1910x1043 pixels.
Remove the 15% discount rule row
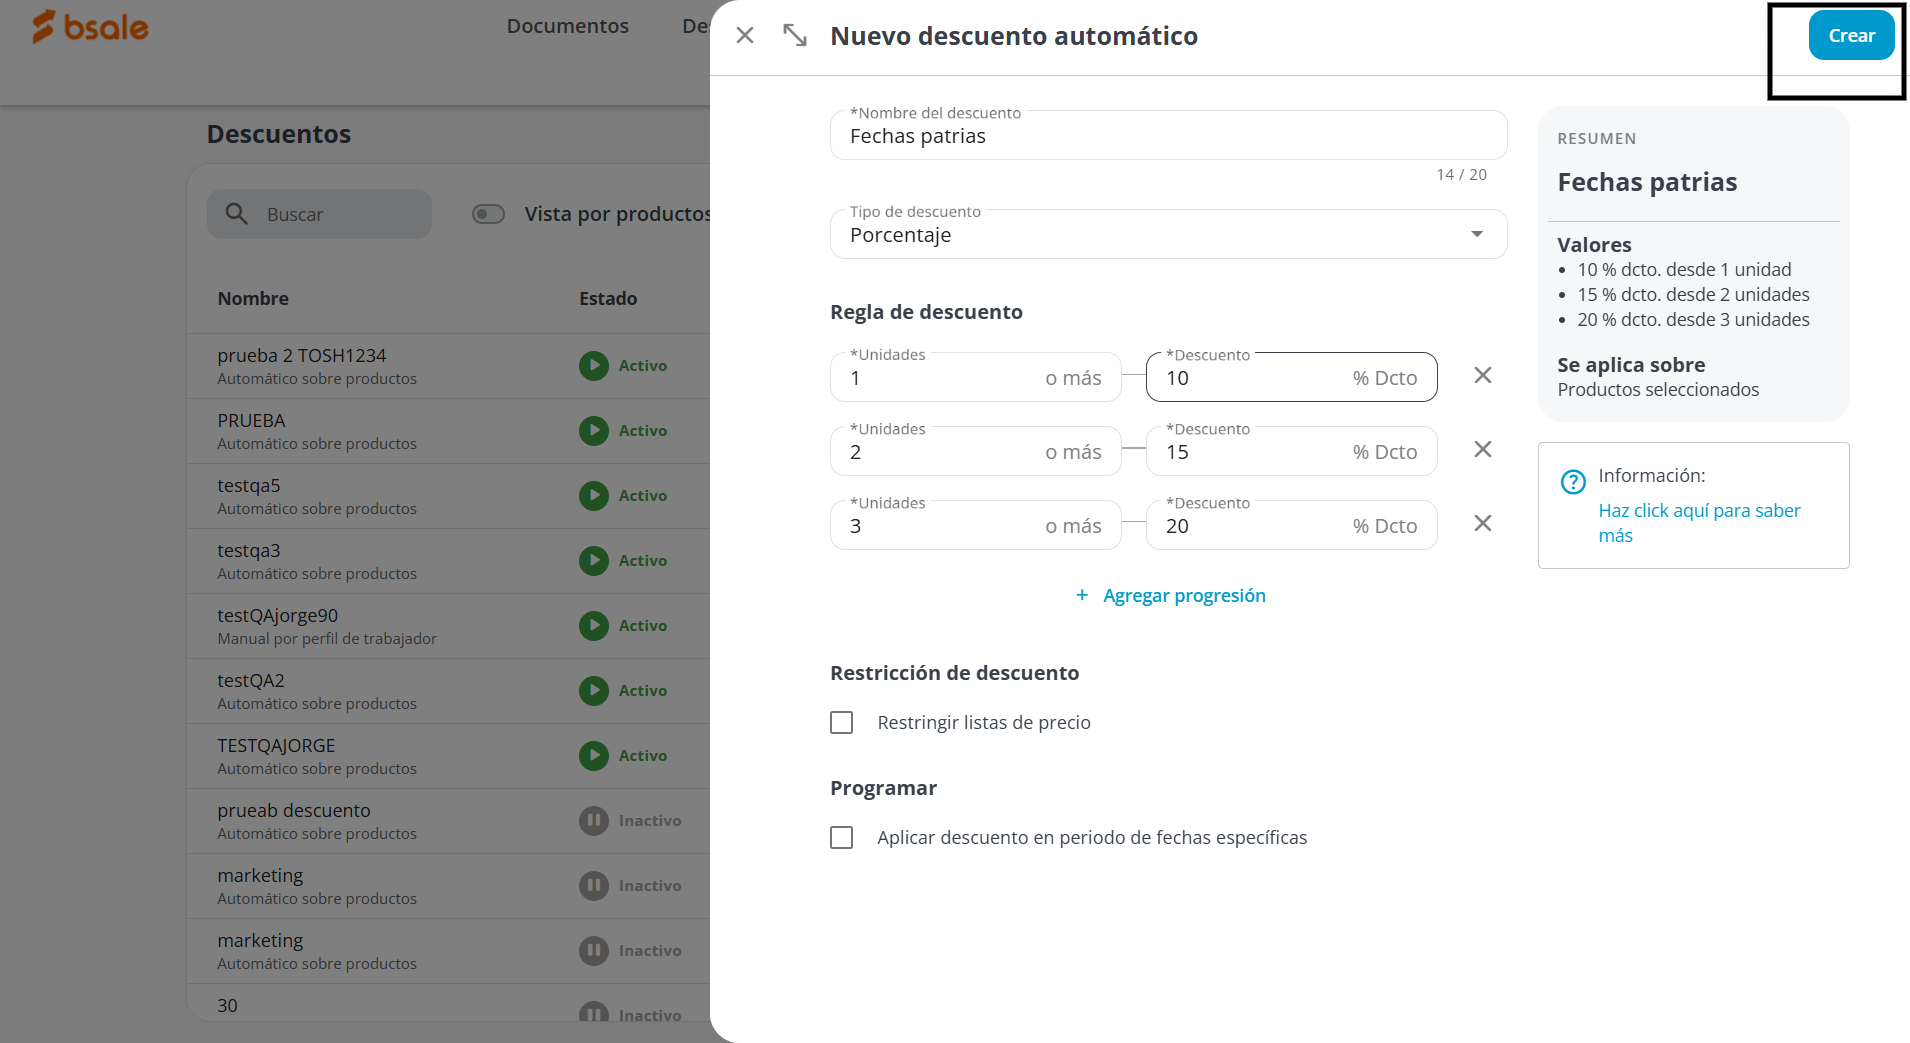pyautogui.click(x=1483, y=450)
